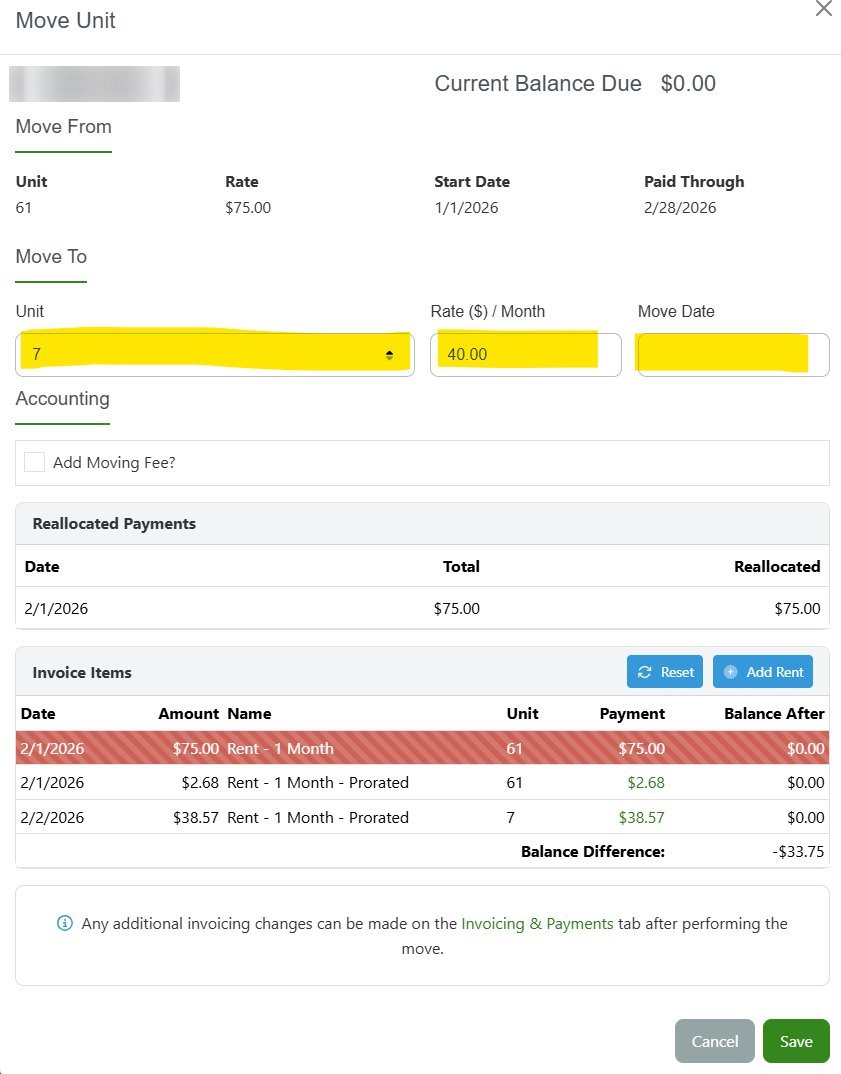Click the Move To section heading
Screen dimensions: 841x1074
51,257
